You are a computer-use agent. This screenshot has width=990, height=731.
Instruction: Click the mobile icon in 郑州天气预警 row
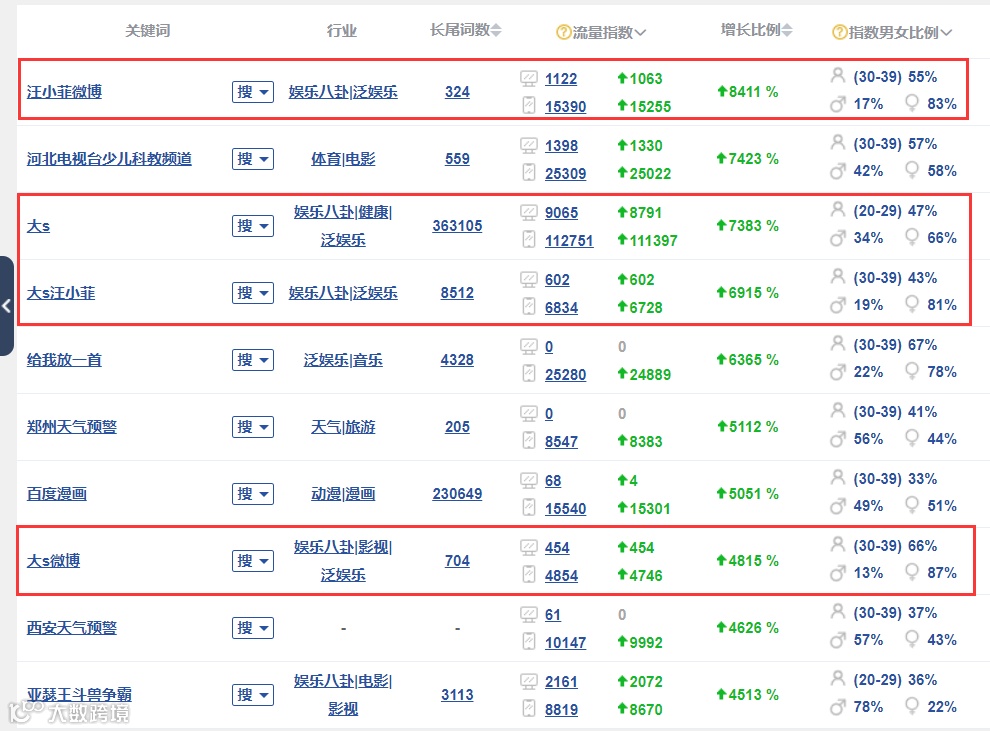[528, 441]
